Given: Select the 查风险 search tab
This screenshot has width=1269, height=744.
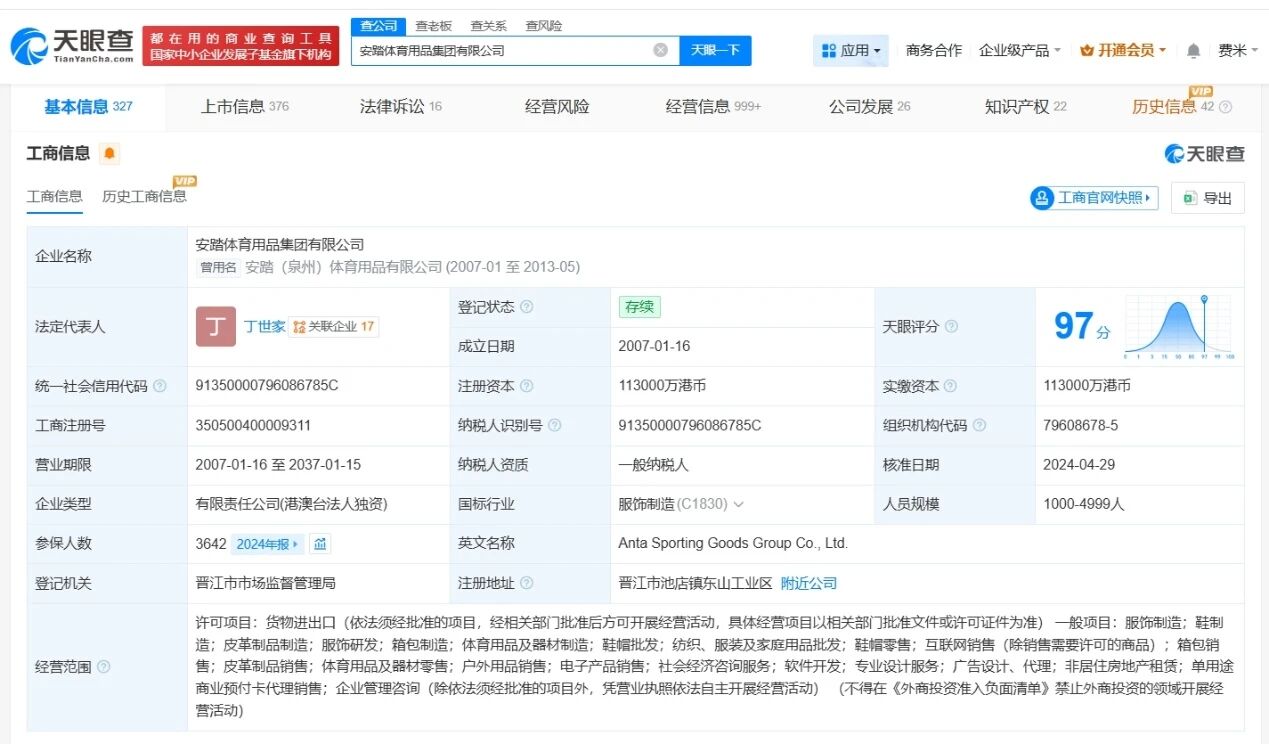Looking at the screenshot, I should point(543,25).
